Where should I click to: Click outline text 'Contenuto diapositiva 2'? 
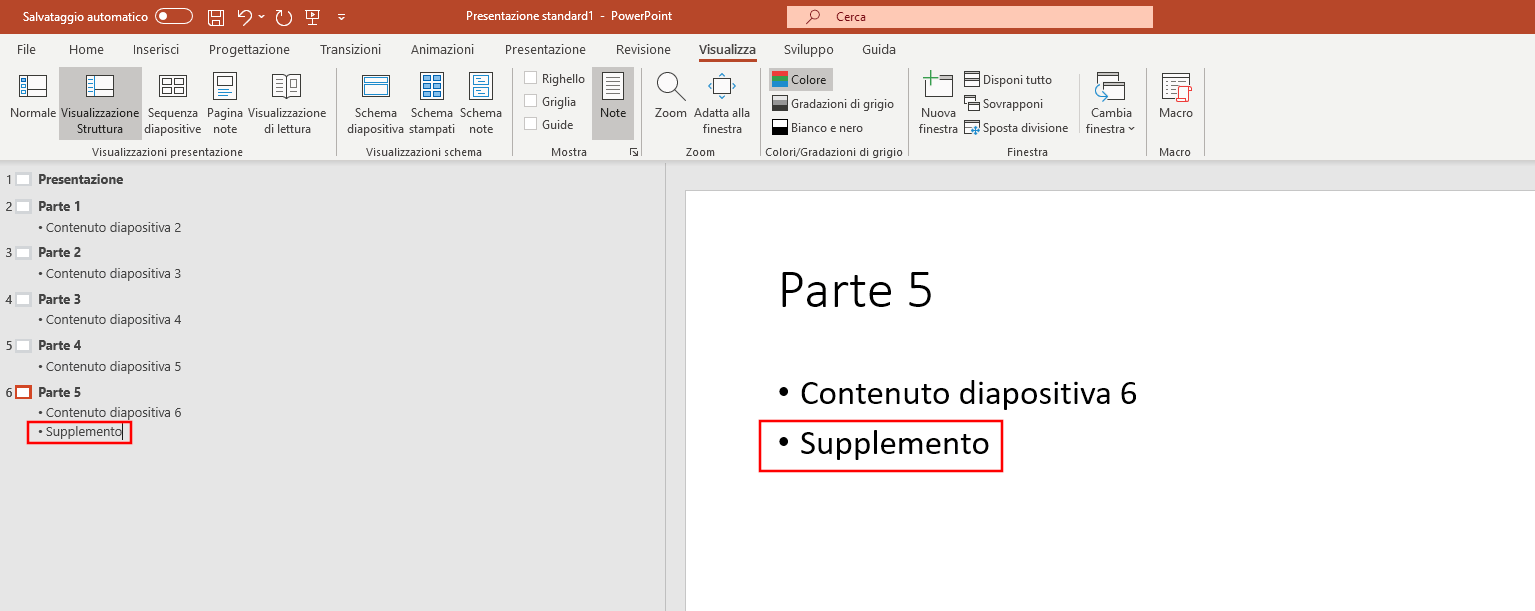pyautogui.click(x=113, y=227)
